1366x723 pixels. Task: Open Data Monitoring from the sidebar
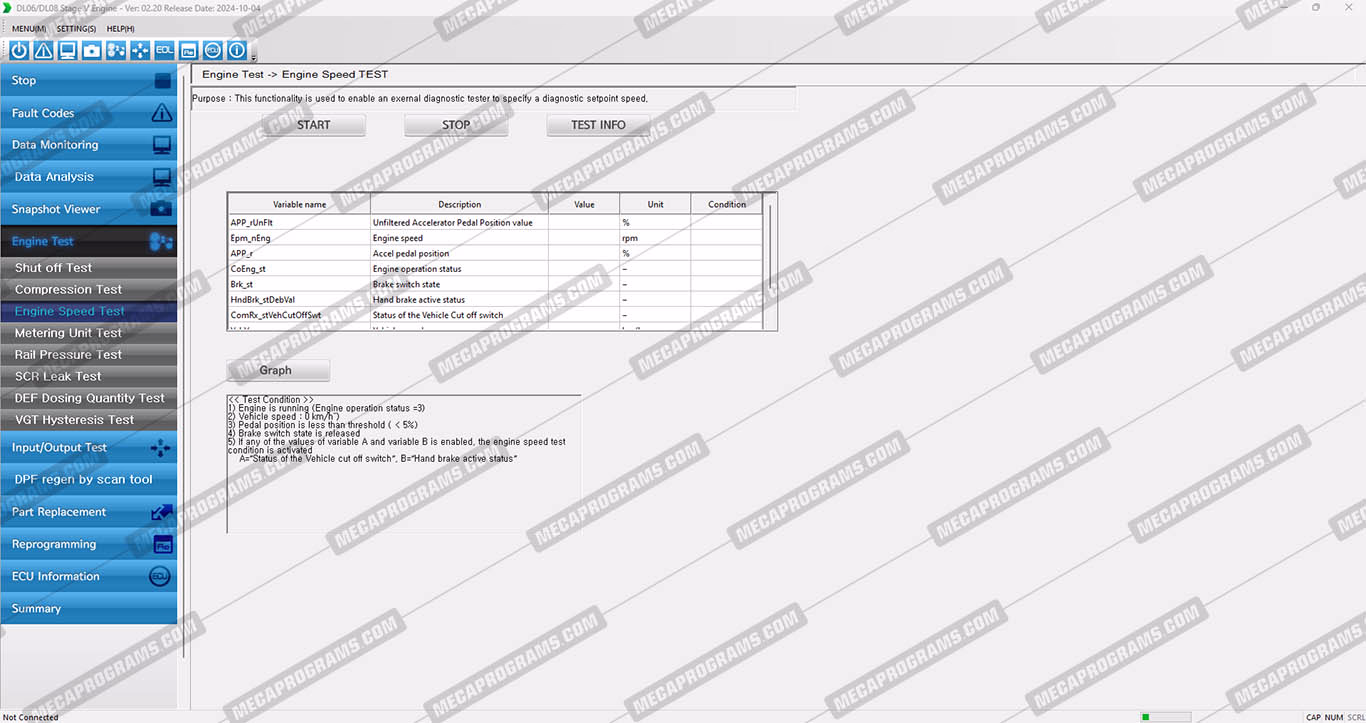pos(89,145)
